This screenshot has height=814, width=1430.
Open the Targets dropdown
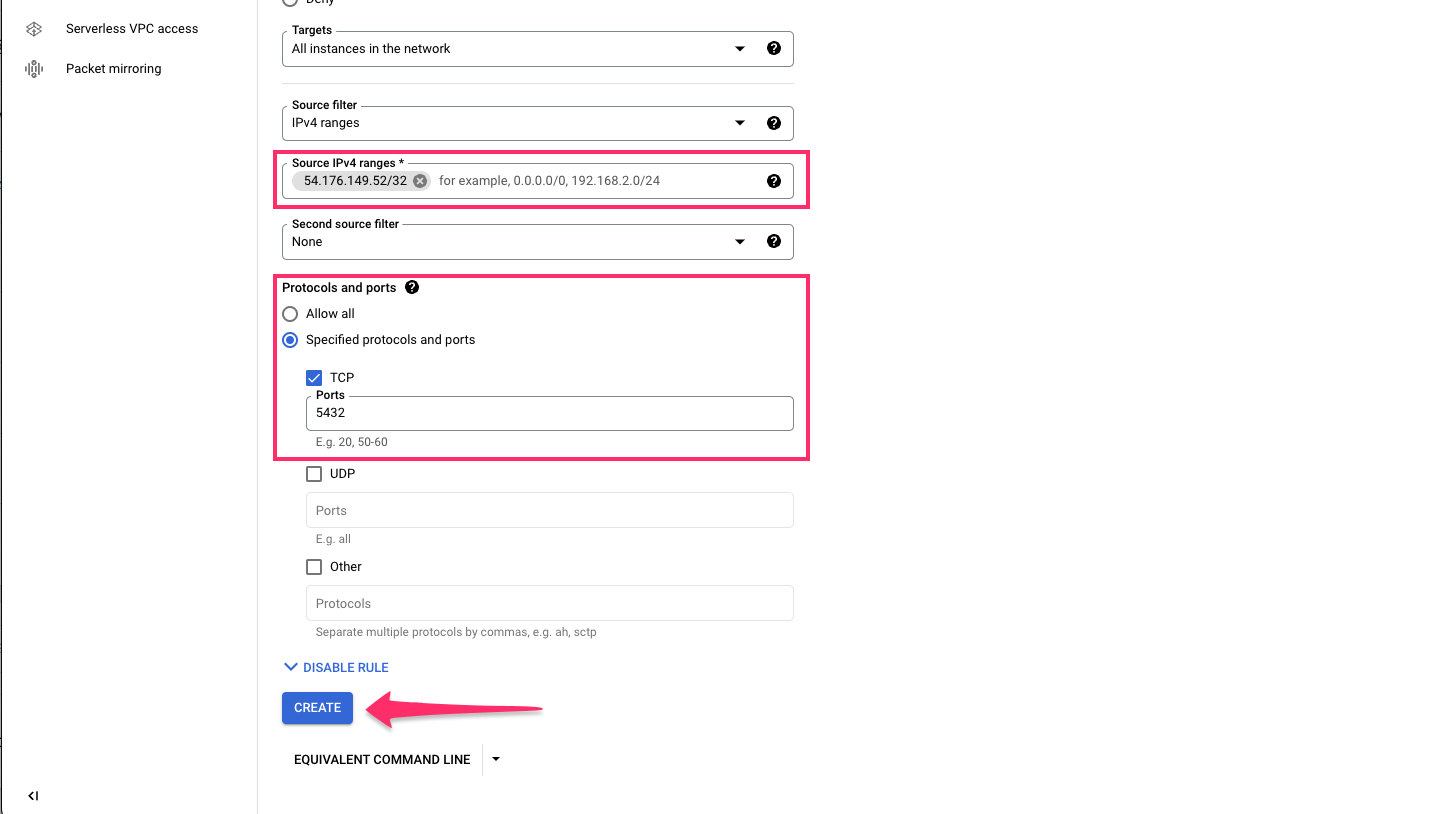tap(739, 47)
